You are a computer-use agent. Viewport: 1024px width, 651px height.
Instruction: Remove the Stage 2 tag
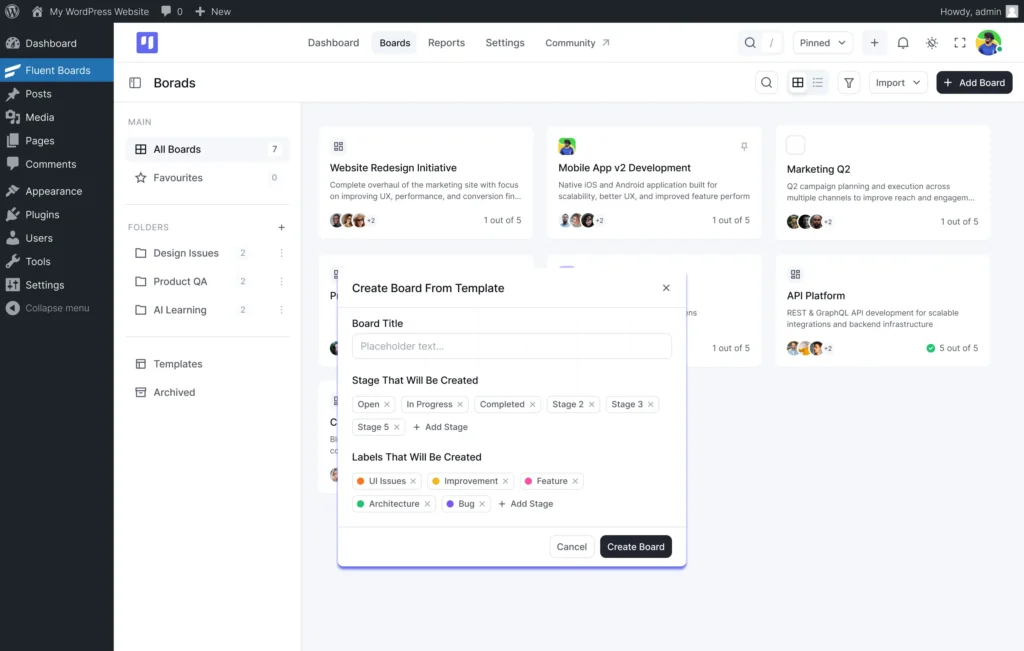592,404
